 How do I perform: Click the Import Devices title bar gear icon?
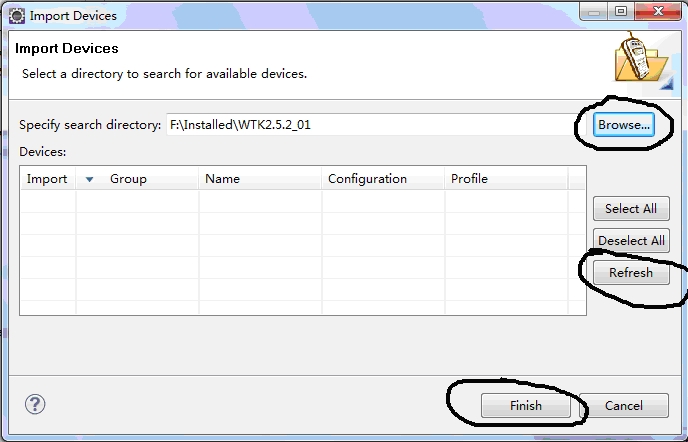(x=17, y=16)
